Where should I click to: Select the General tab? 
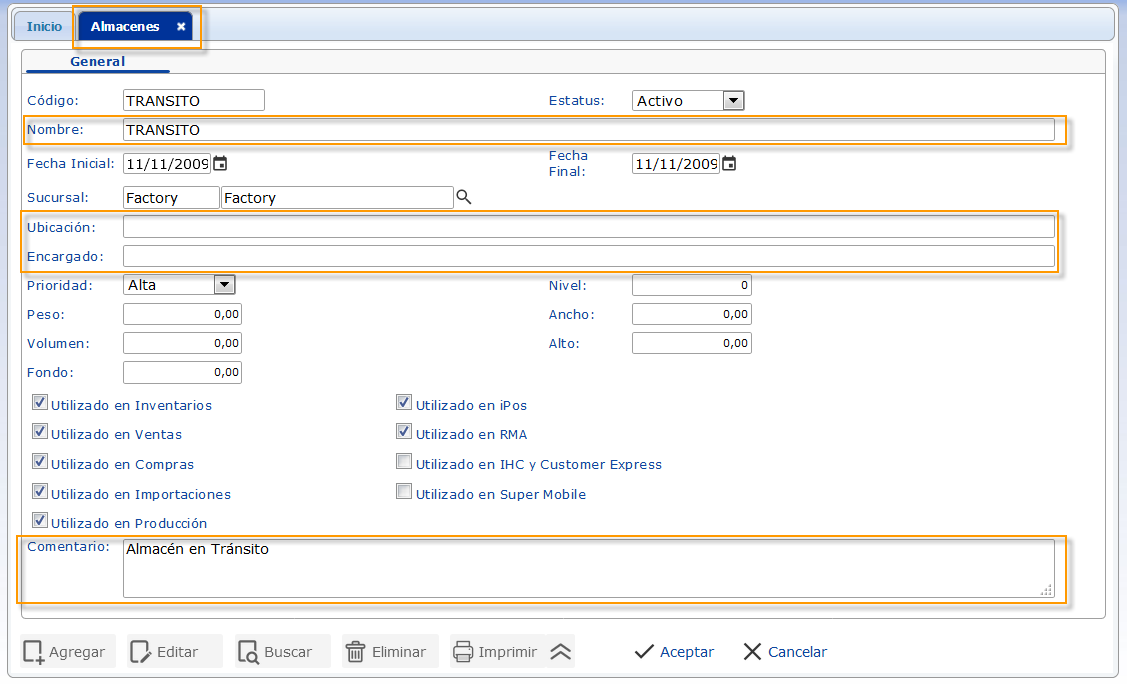(x=98, y=62)
